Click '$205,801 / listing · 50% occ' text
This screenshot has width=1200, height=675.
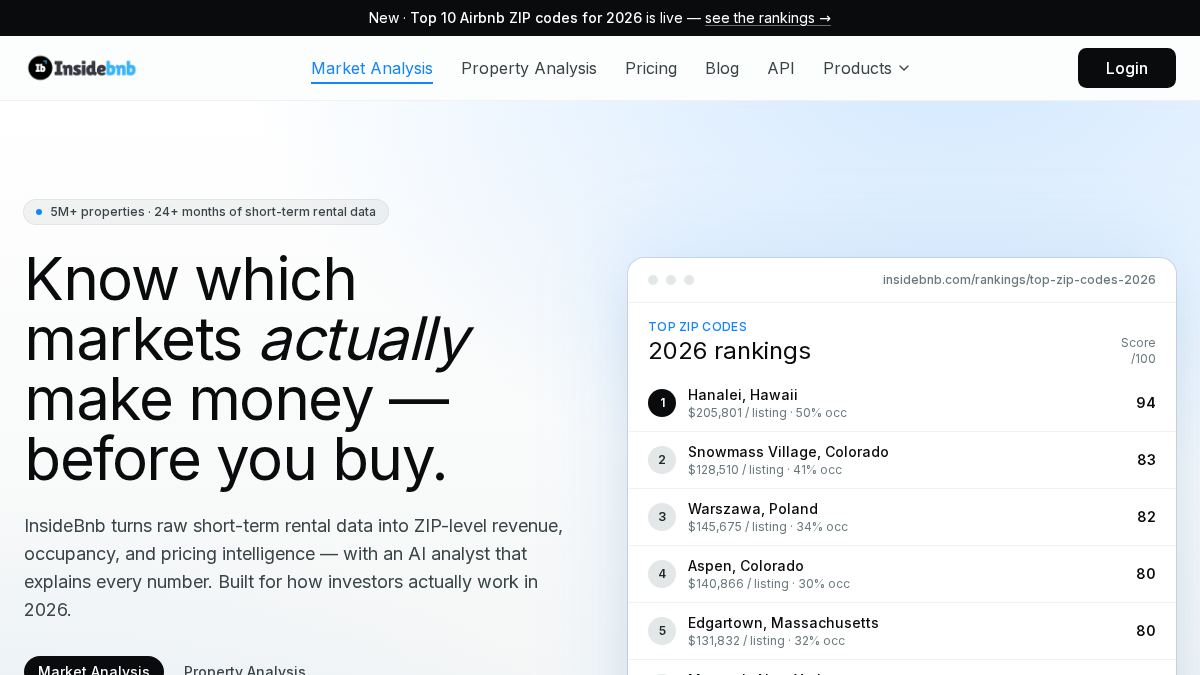767,413
